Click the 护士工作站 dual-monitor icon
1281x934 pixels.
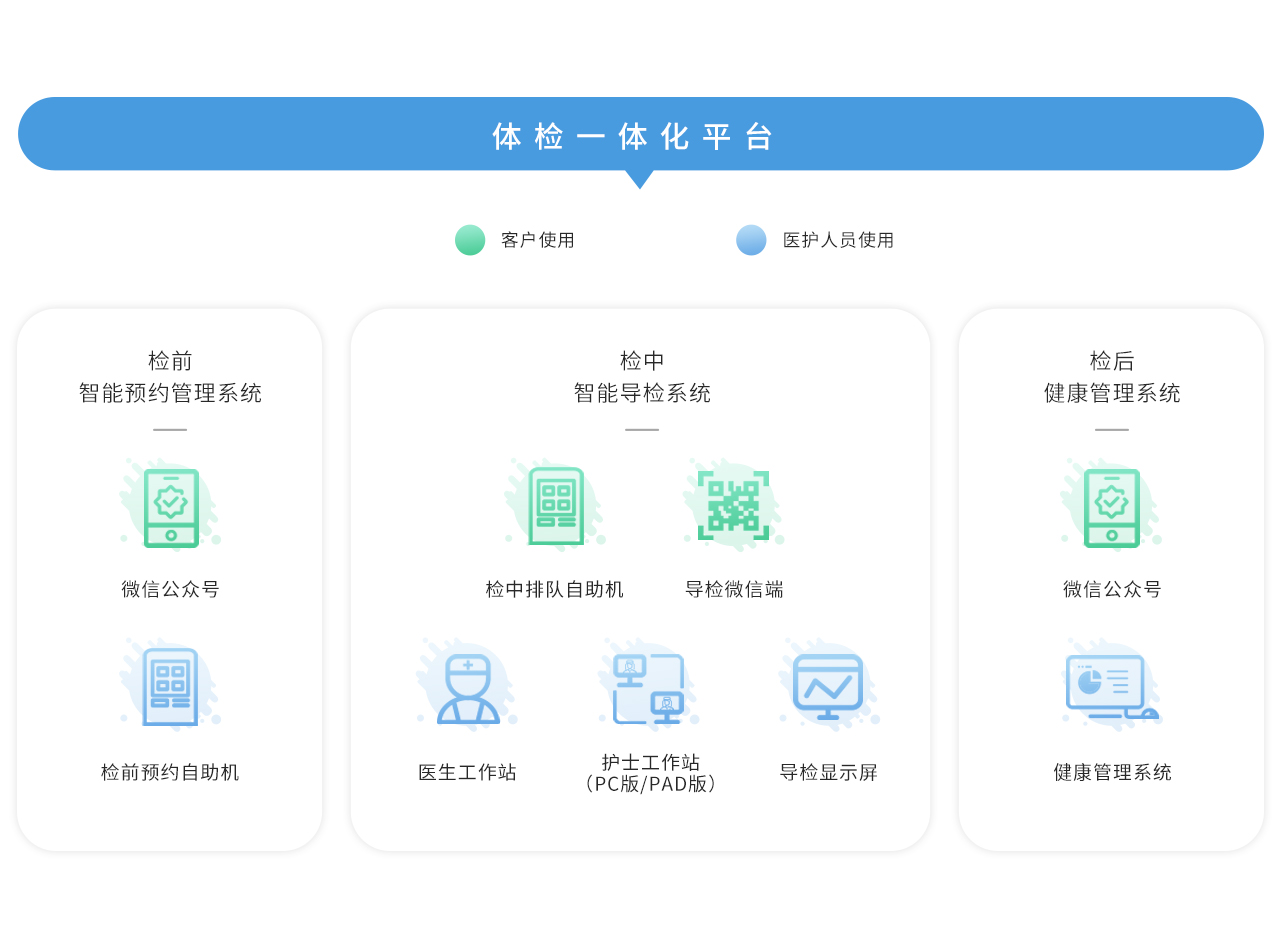point(649,688)
